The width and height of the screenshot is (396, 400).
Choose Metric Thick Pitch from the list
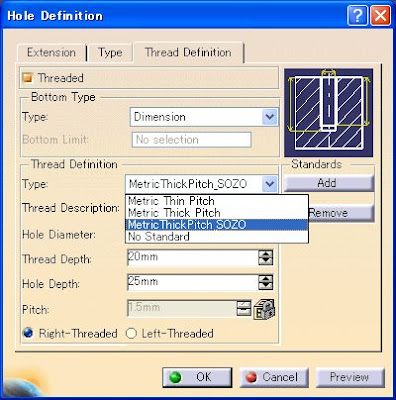(x=217, y=213)
